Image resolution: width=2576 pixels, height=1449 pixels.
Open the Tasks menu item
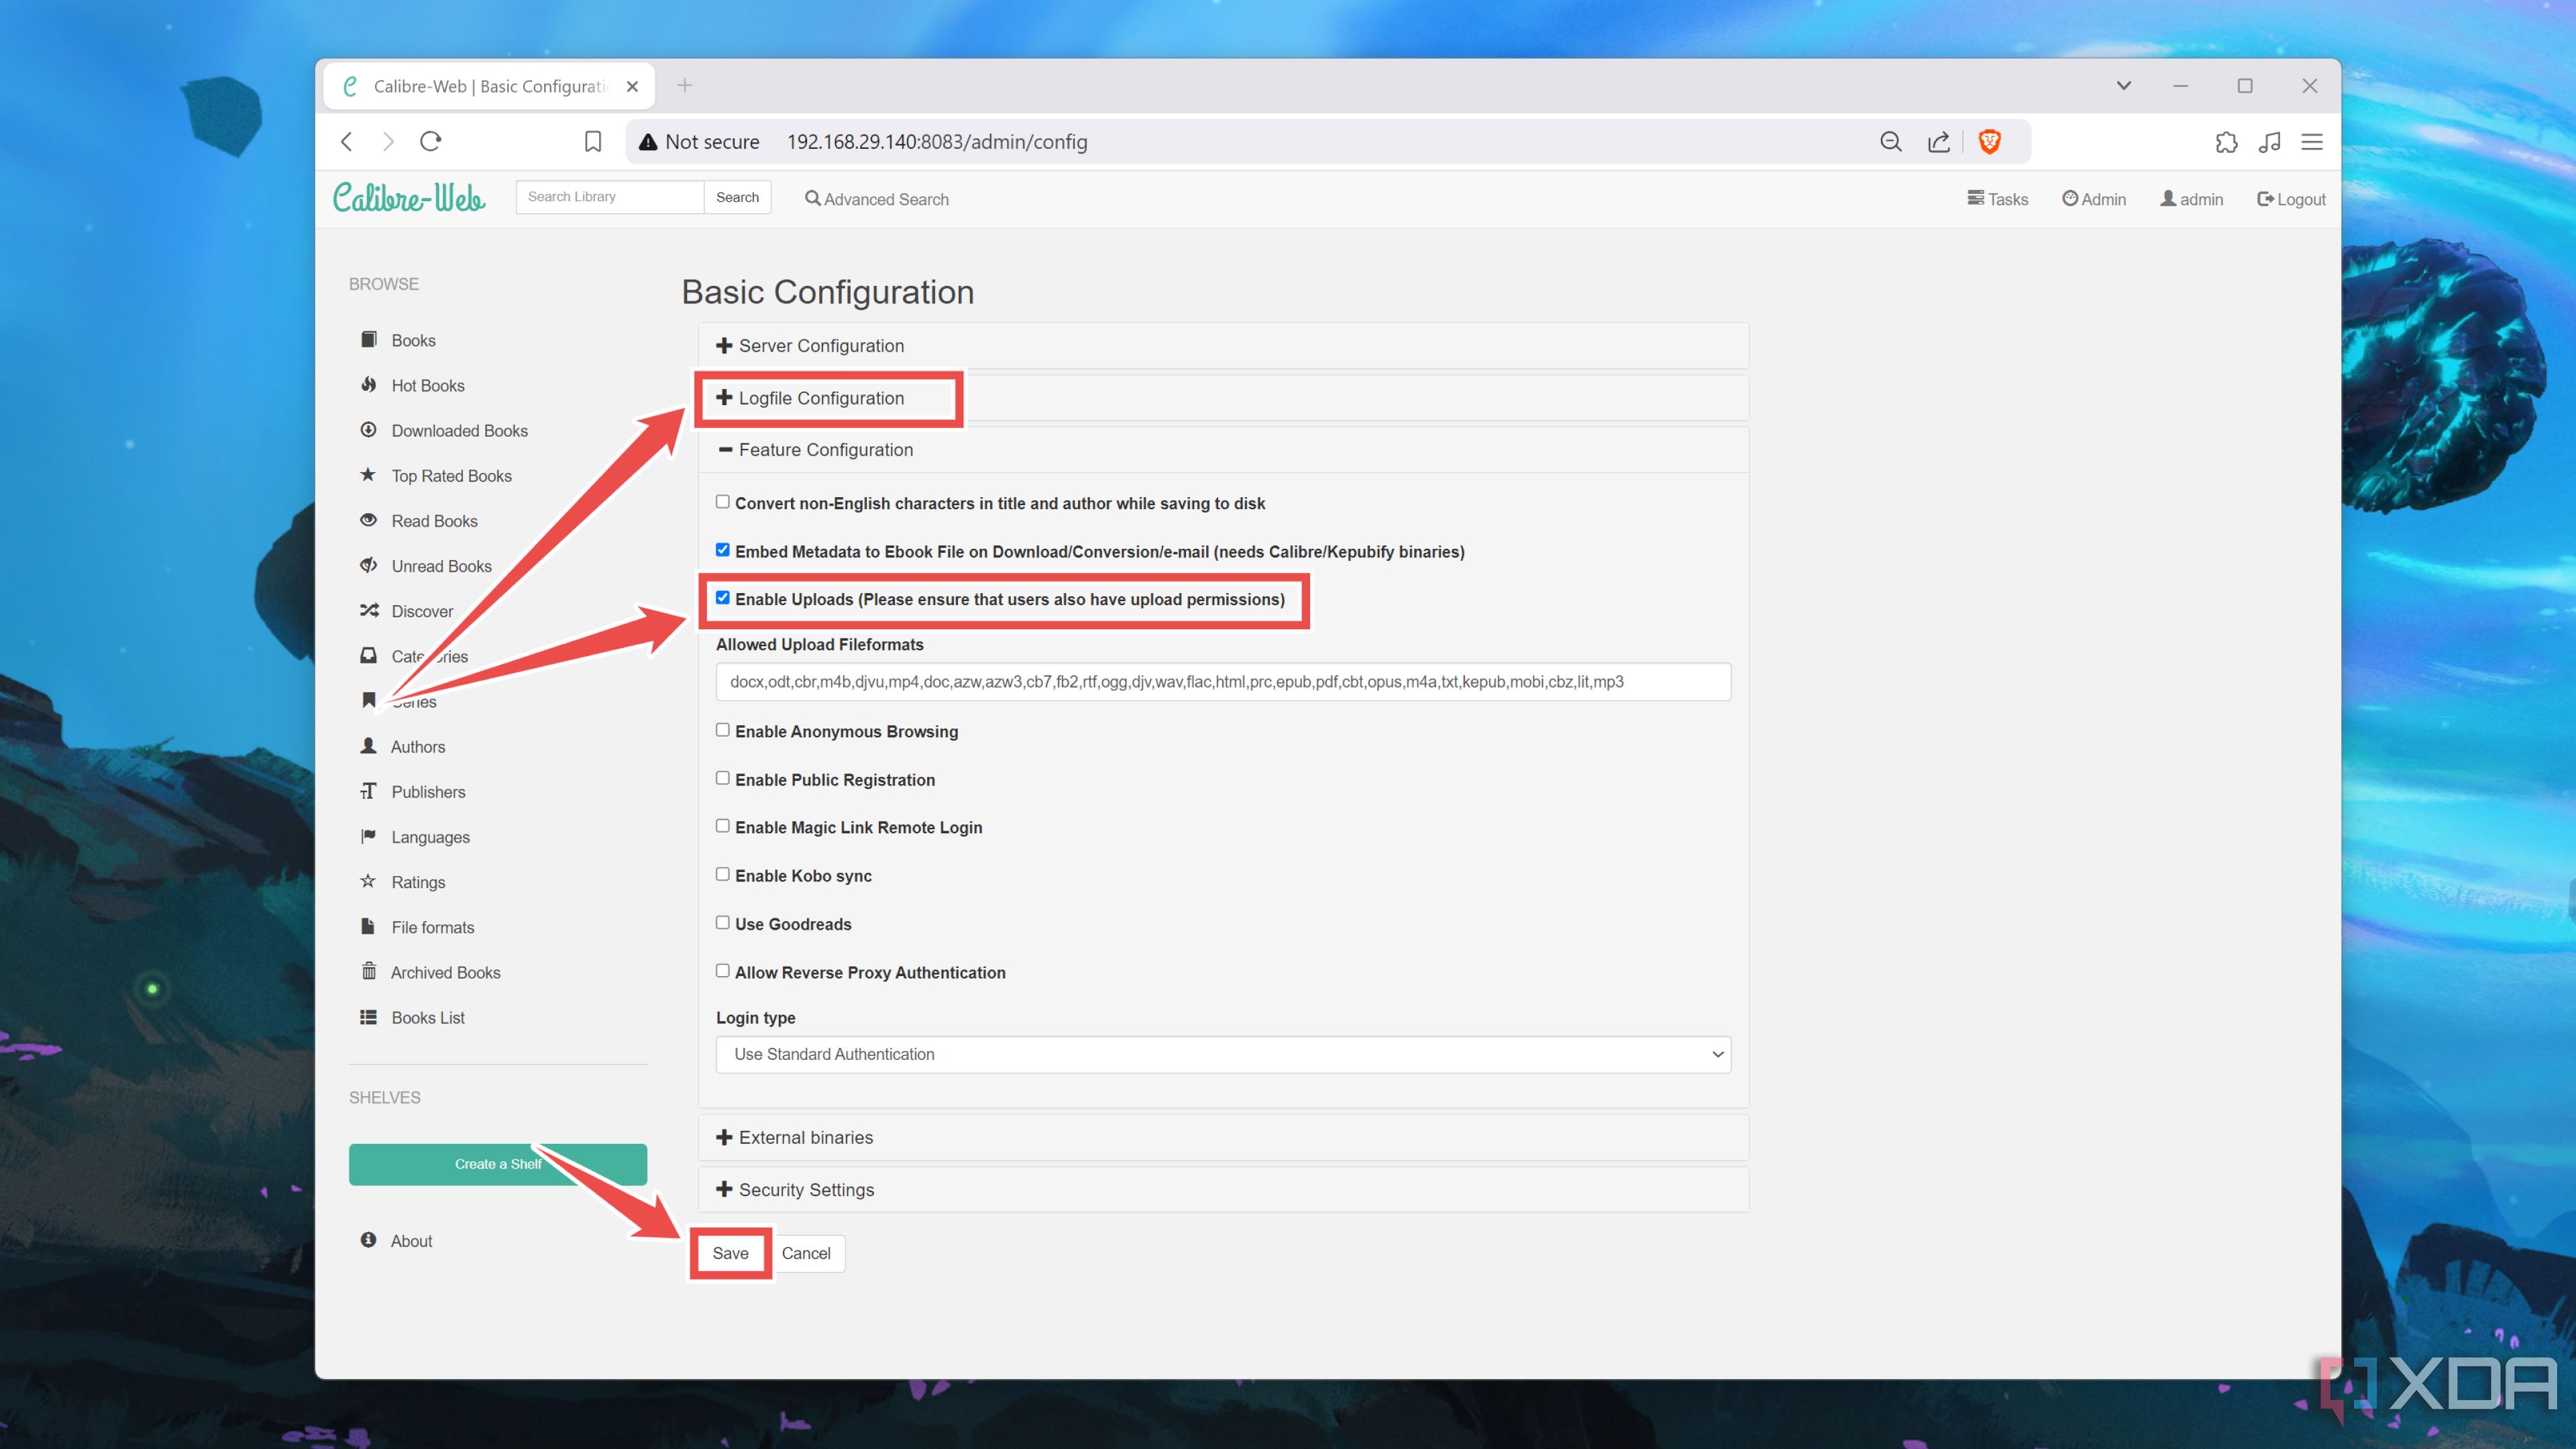(x=1997, y=199)
